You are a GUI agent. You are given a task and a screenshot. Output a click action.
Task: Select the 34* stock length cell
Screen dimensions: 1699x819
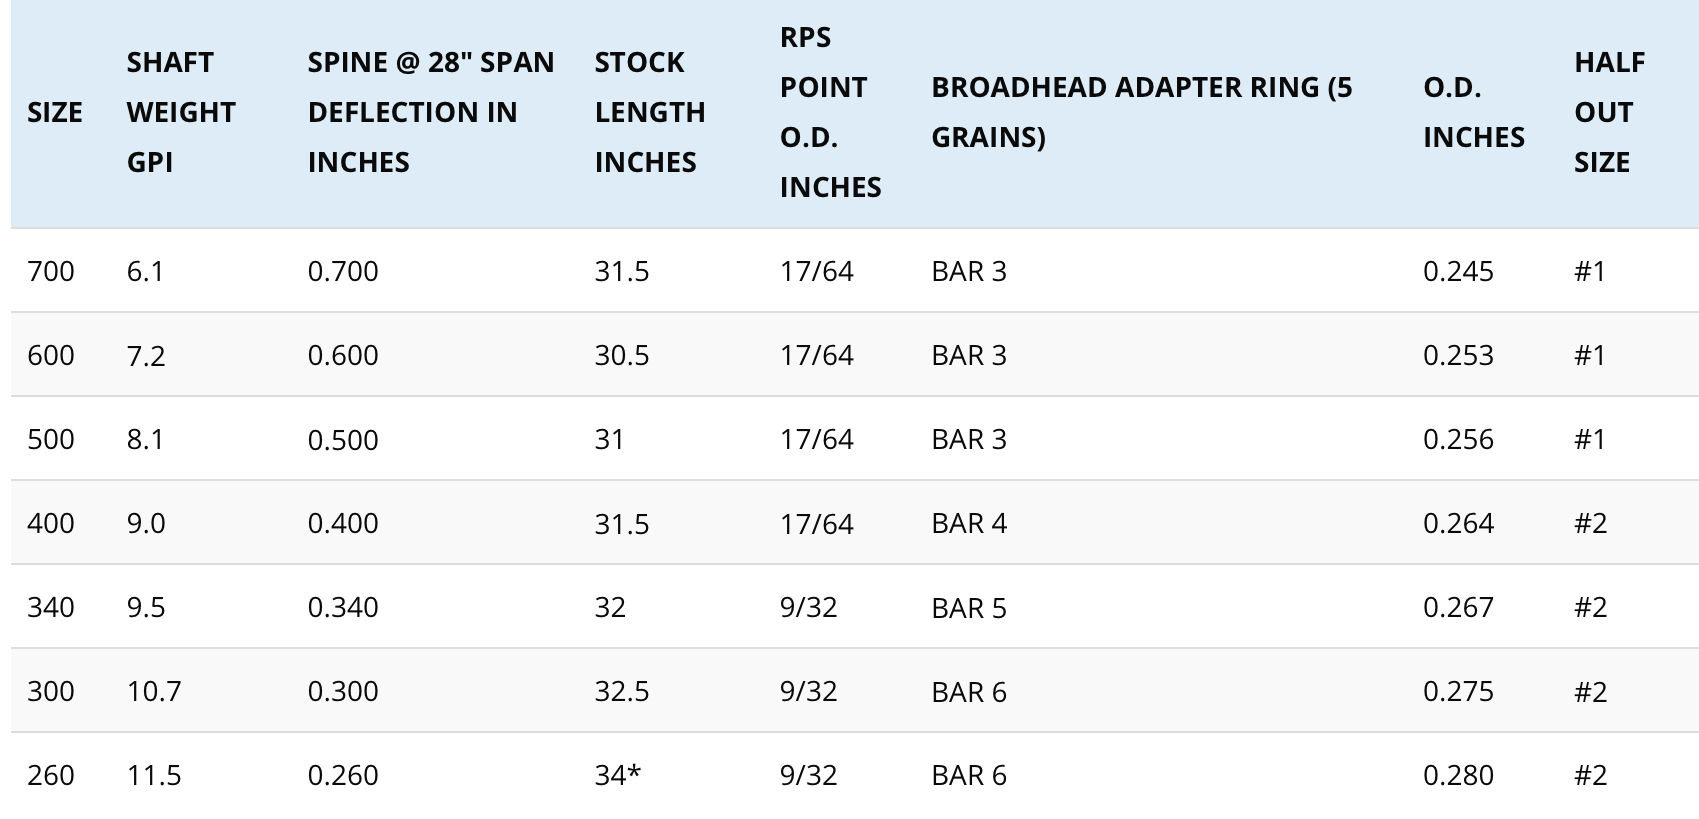point(617,775)
